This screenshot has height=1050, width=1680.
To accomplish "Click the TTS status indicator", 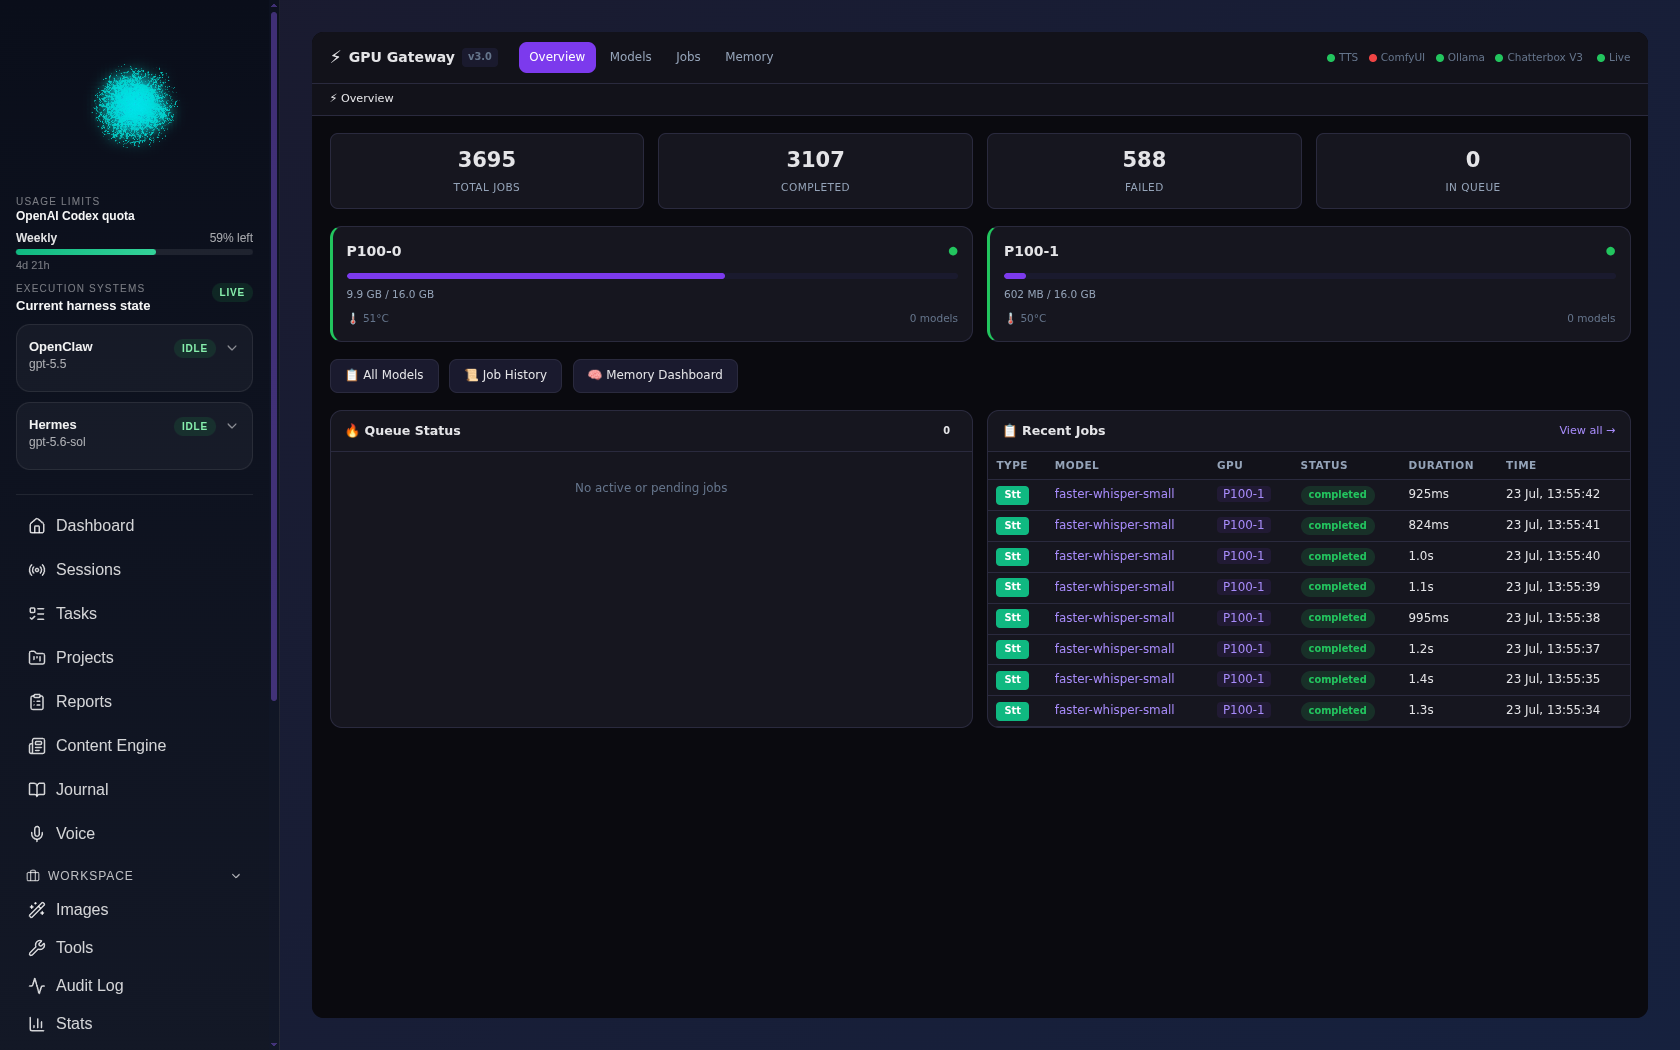I will [1342, 58].
